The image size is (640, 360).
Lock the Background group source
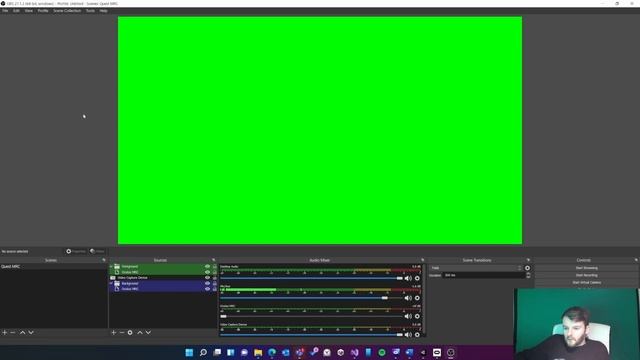[215, 283]
